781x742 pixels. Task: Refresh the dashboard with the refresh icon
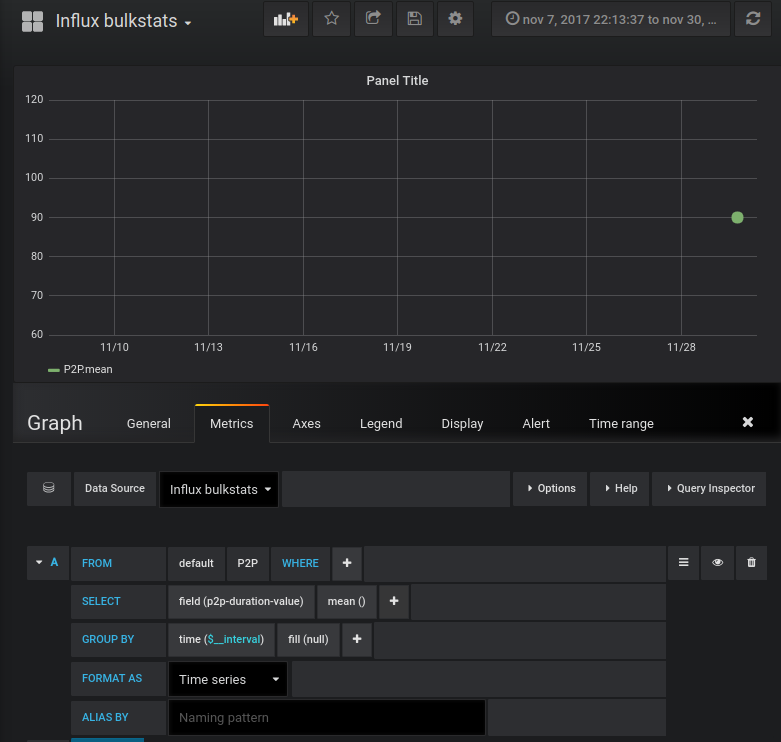point(753,19)
